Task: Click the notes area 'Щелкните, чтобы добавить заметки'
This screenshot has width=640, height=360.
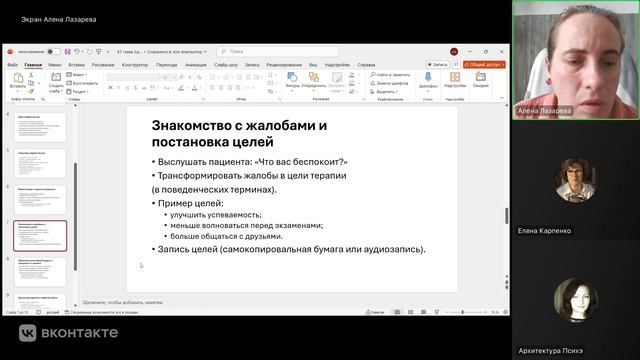Action: [122, 302]
